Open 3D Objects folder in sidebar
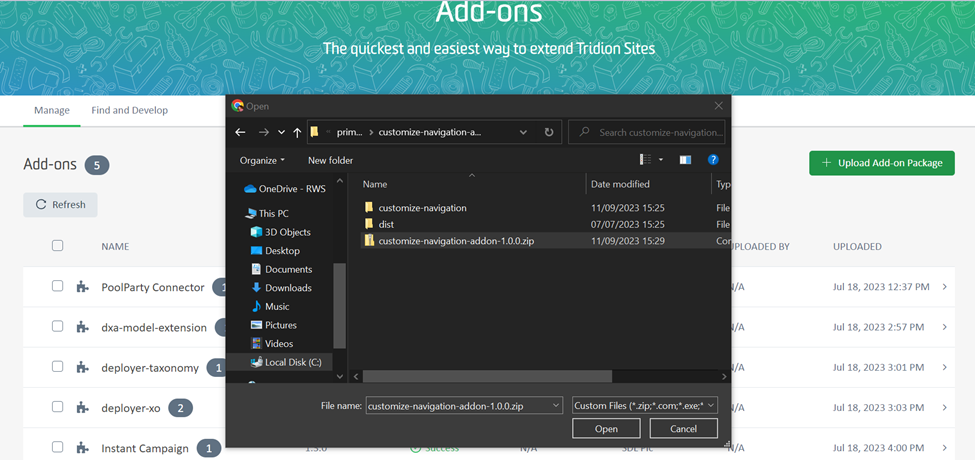The image size is (975, 460). coord(280,232)
